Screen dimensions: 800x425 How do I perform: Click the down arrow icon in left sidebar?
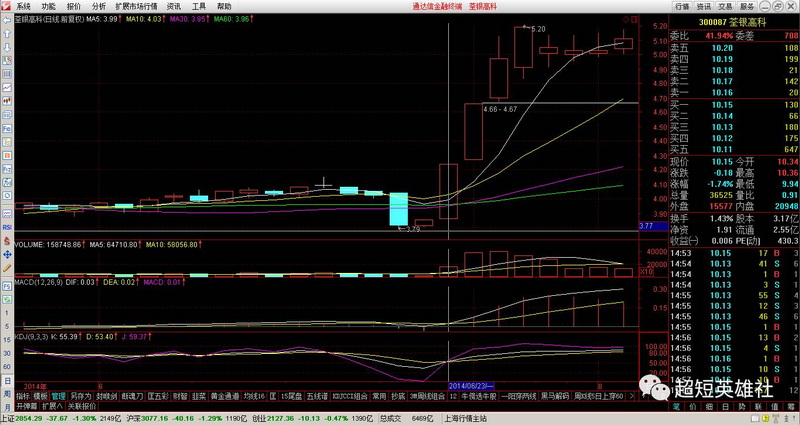[6, 49]
